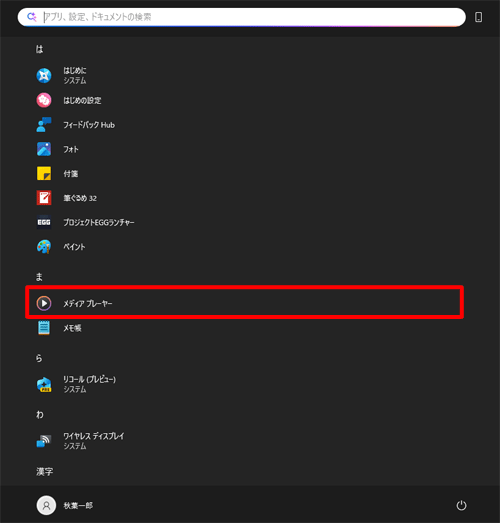500x523 pixels.
Task: Click the power button icon
Action: pyautogui.click(x=461, y=505)
